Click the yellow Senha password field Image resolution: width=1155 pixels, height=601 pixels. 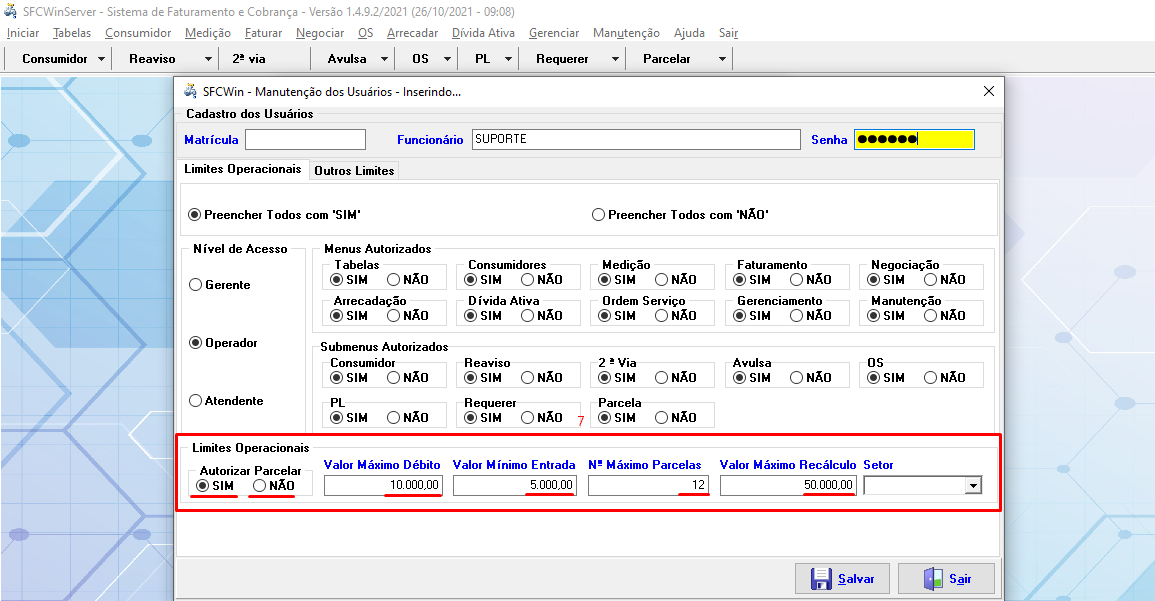pyautogui.click(x=913, y=139)
